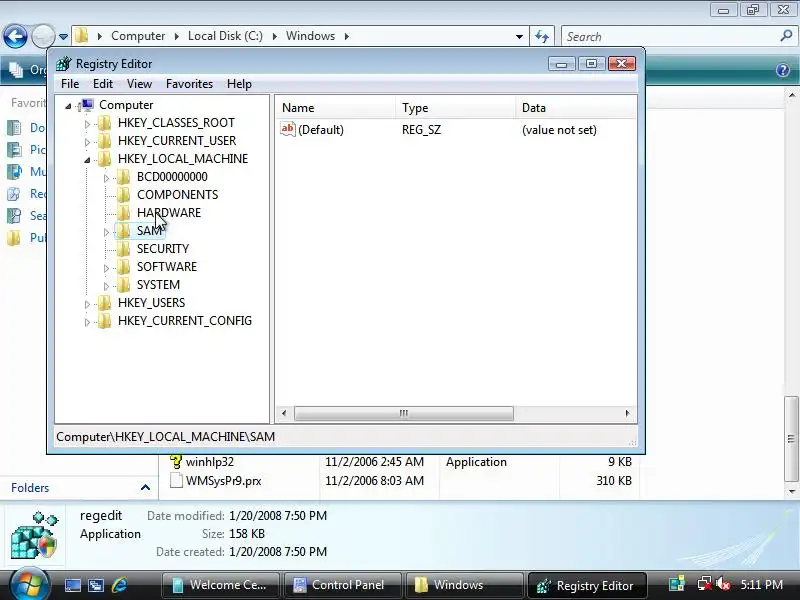Collapse the Computer root node arrow

68,106
